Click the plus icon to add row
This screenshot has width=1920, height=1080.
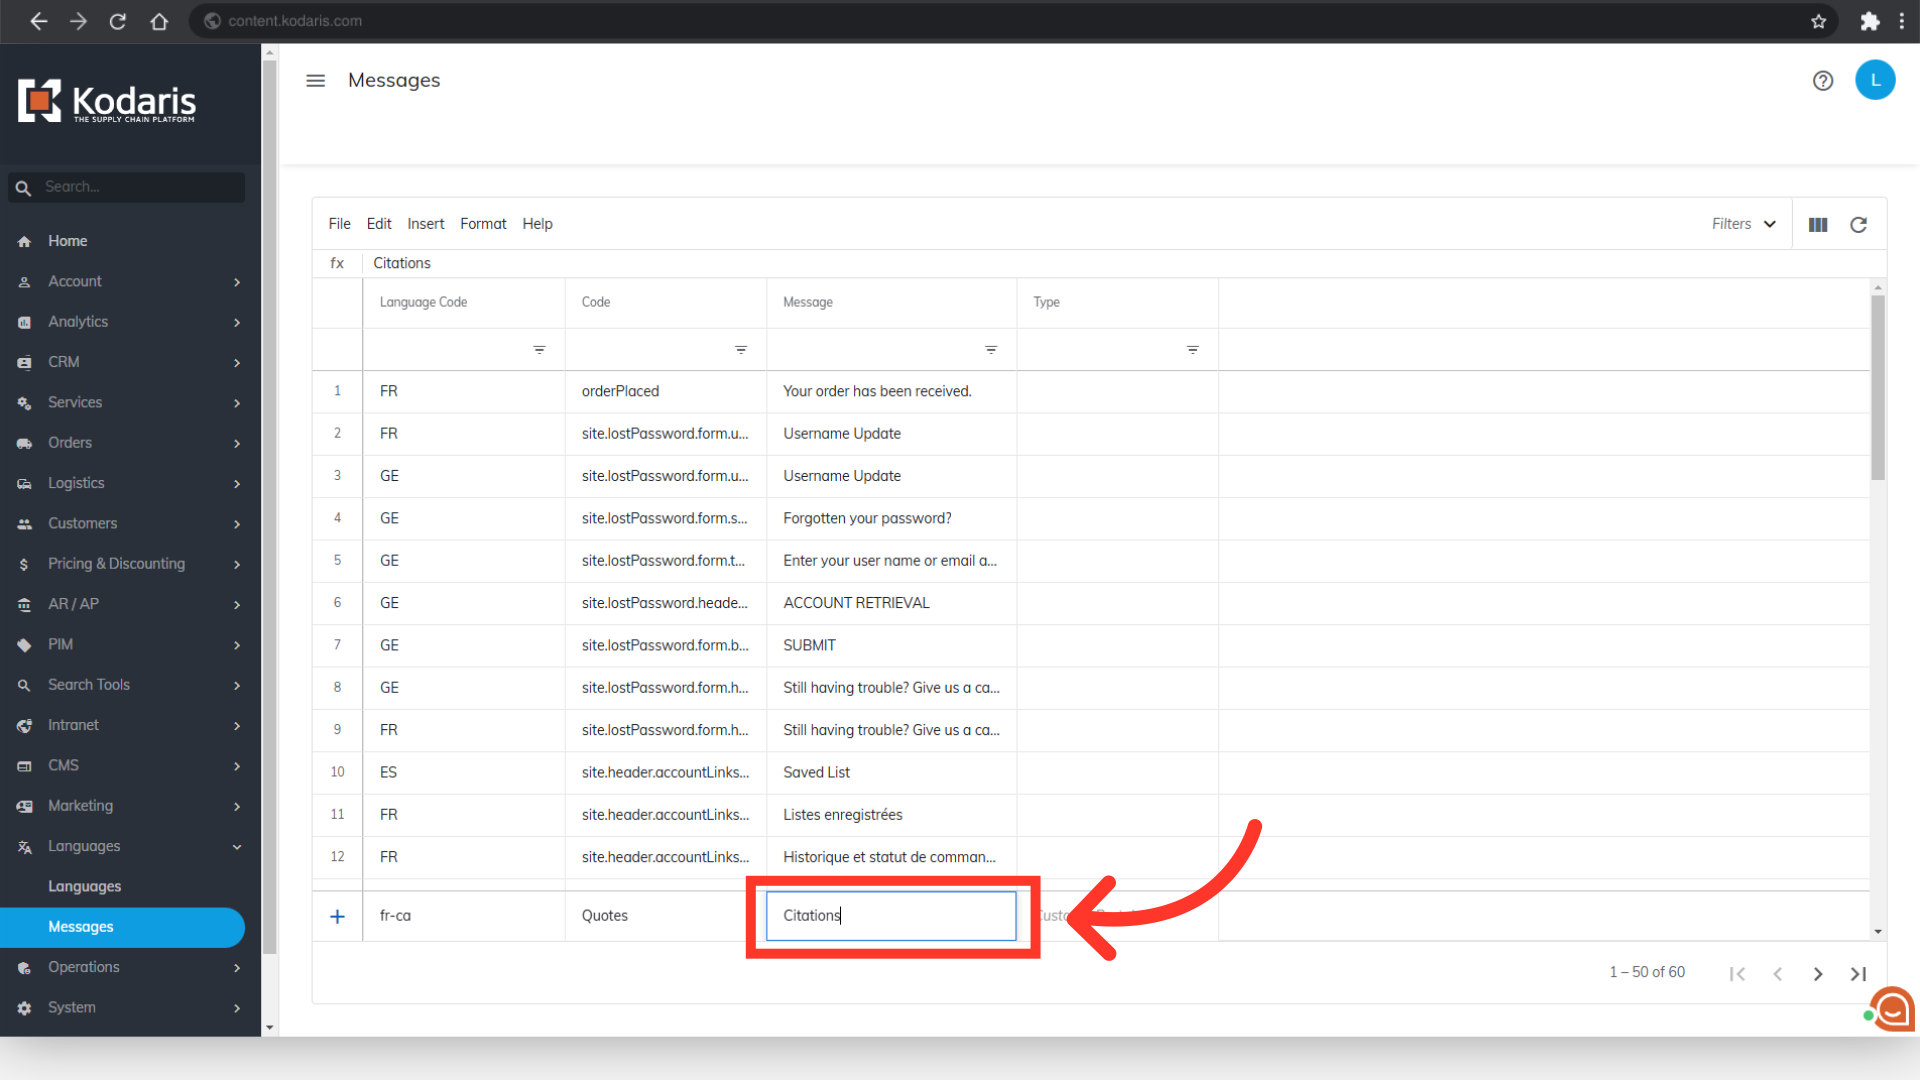click(x=337, y=916)
